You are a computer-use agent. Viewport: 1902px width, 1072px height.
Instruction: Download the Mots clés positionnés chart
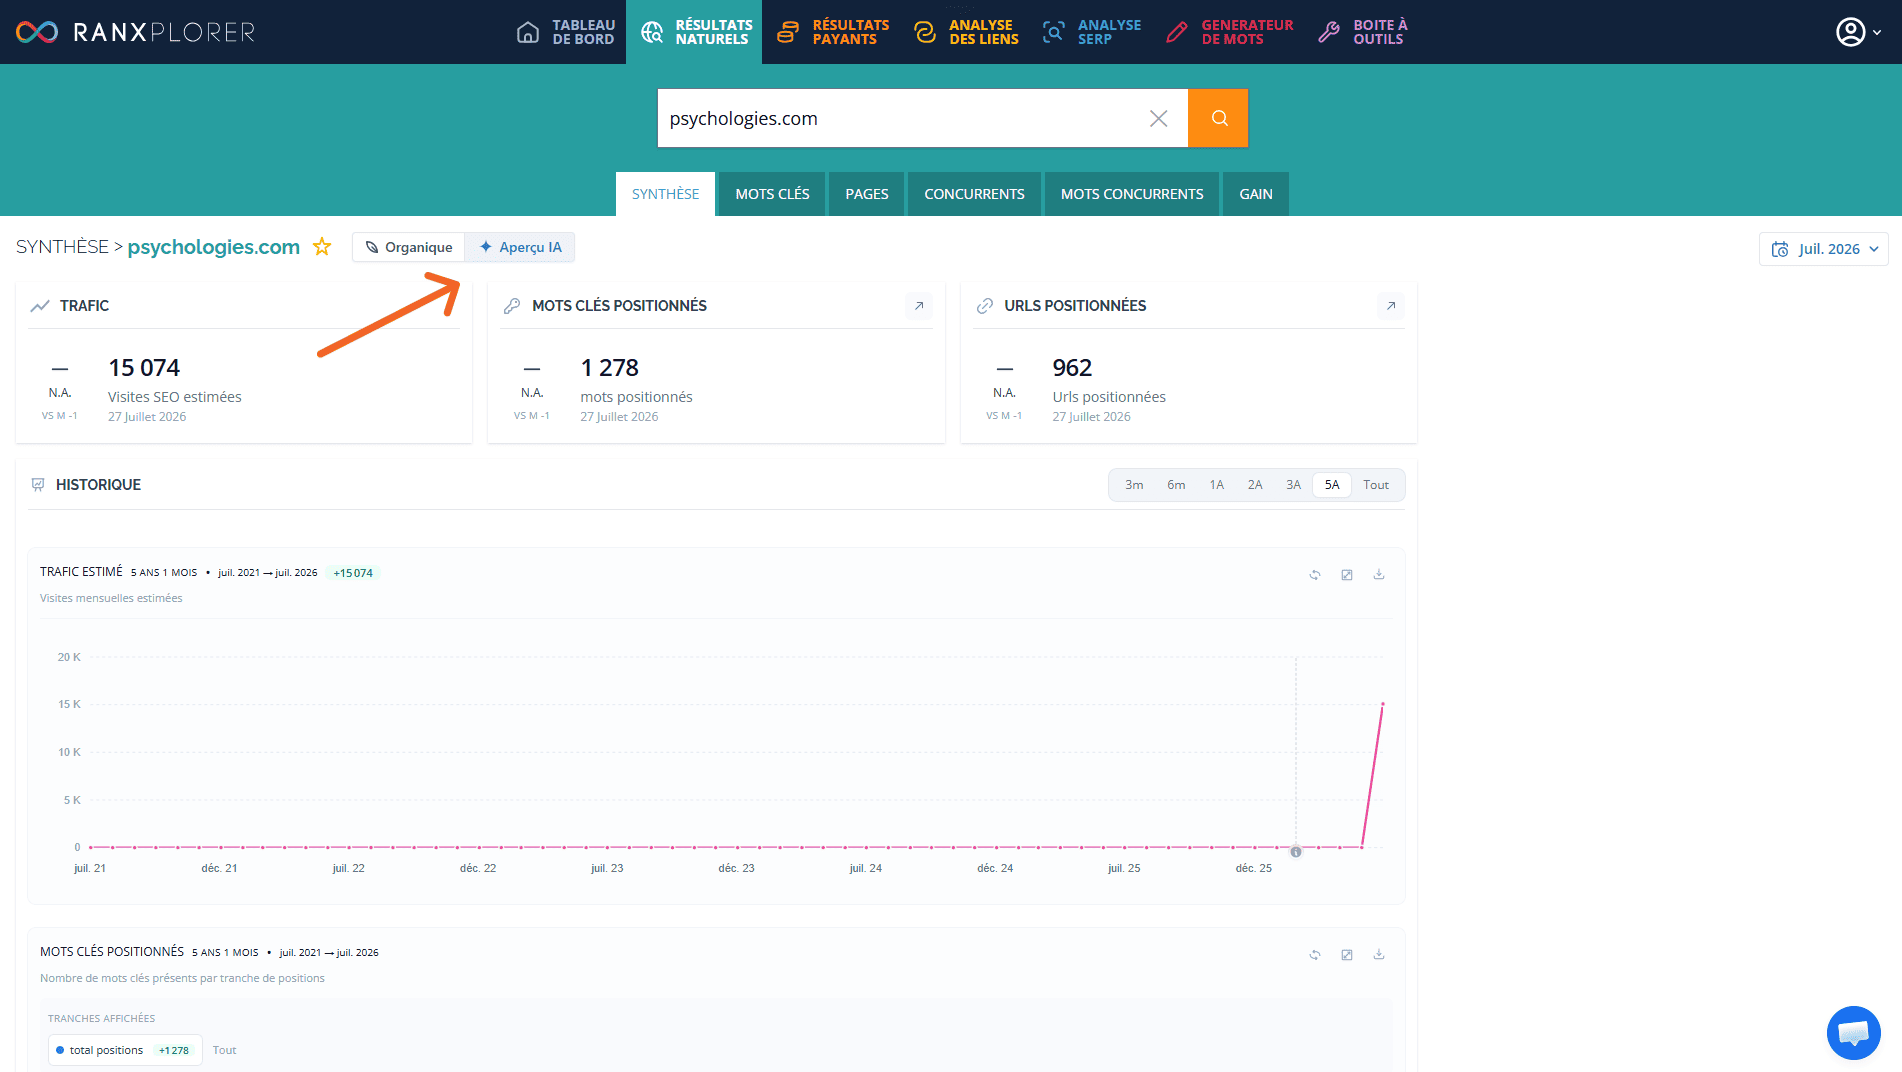tap(1379, 955)
